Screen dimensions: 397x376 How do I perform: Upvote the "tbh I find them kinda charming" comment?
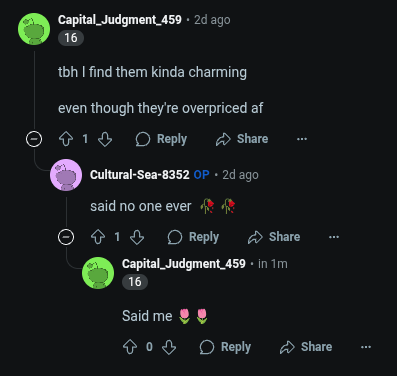(66, 139)
